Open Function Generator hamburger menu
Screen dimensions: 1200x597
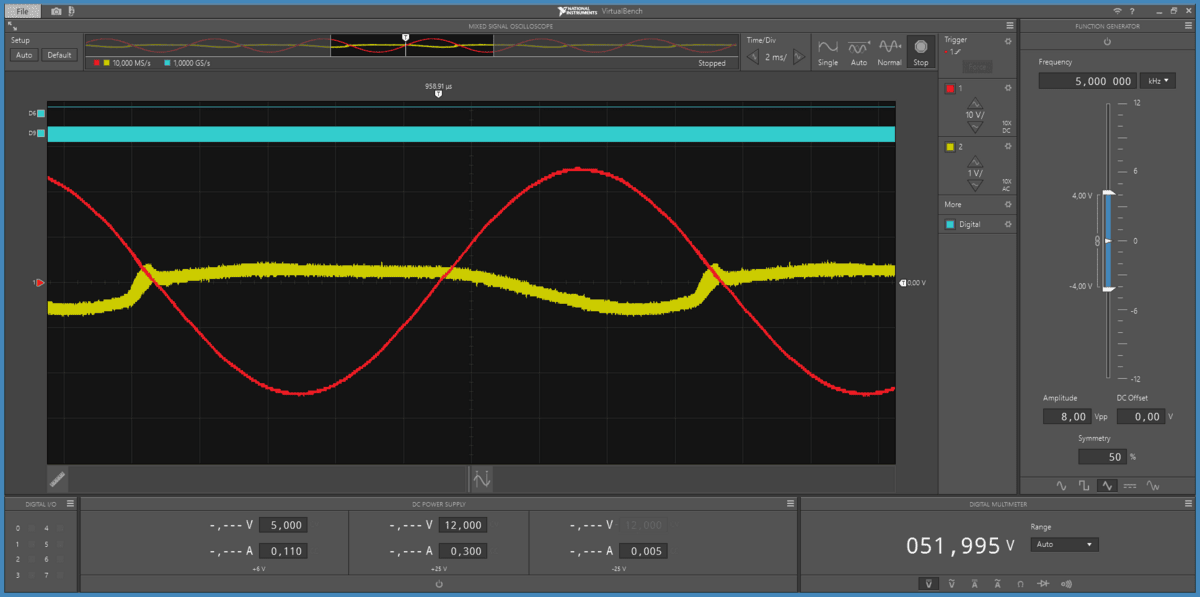point(1190,25)
